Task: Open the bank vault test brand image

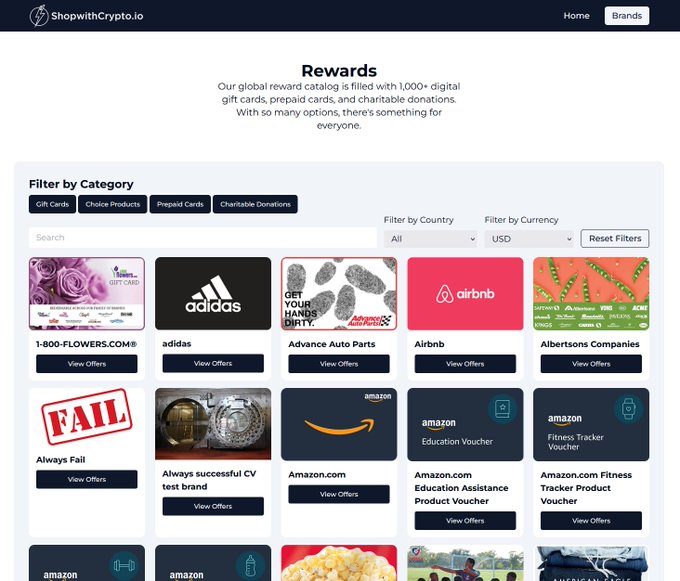Action: coord(213,424)
